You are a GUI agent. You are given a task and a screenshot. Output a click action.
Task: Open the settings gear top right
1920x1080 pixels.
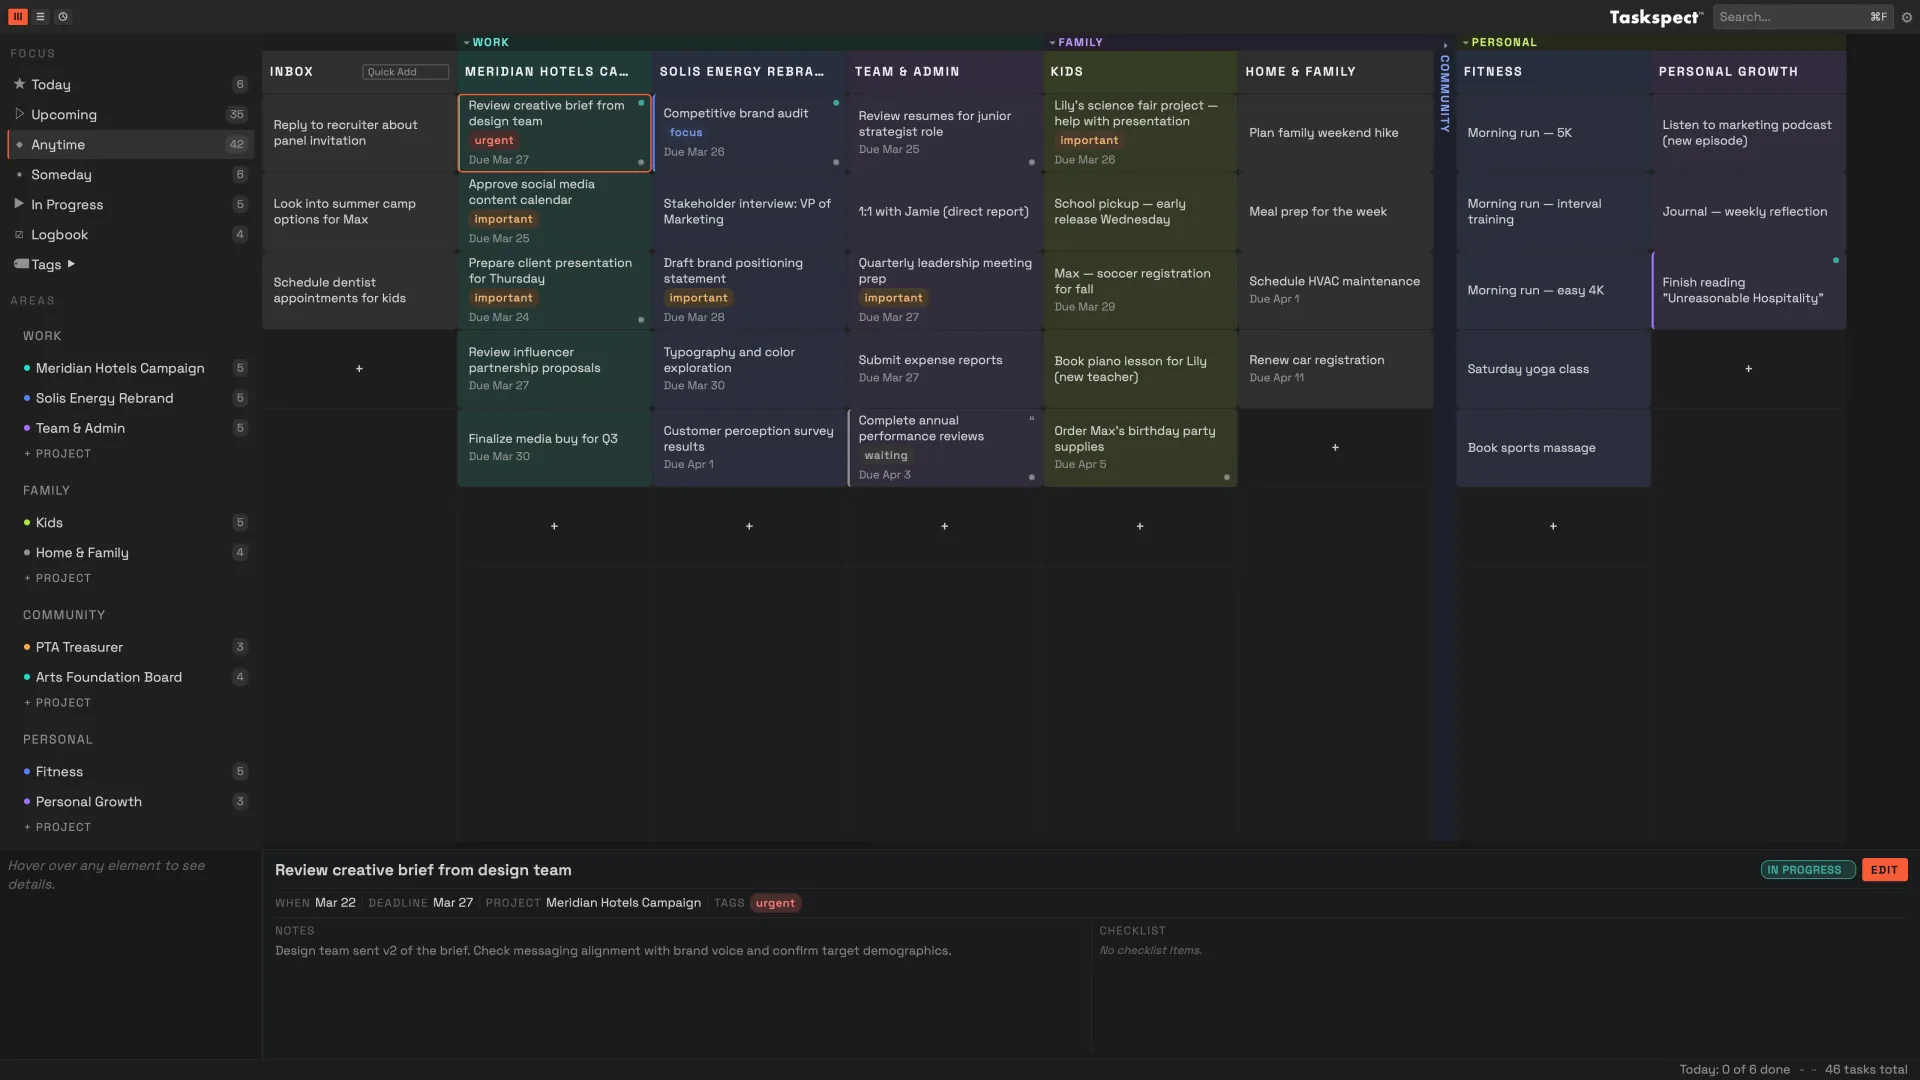[1908, 17]
